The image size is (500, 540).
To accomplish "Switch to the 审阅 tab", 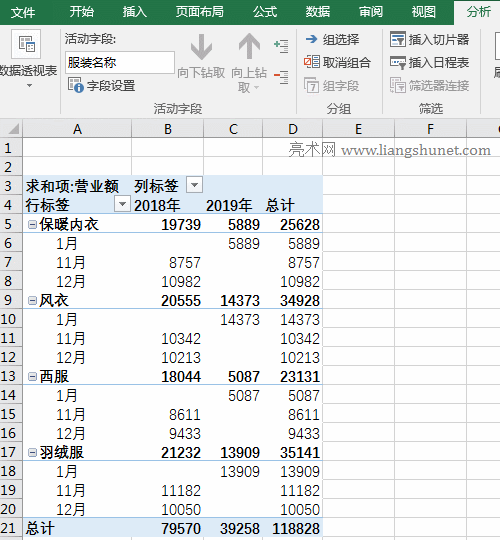I will tap(371, 12).
